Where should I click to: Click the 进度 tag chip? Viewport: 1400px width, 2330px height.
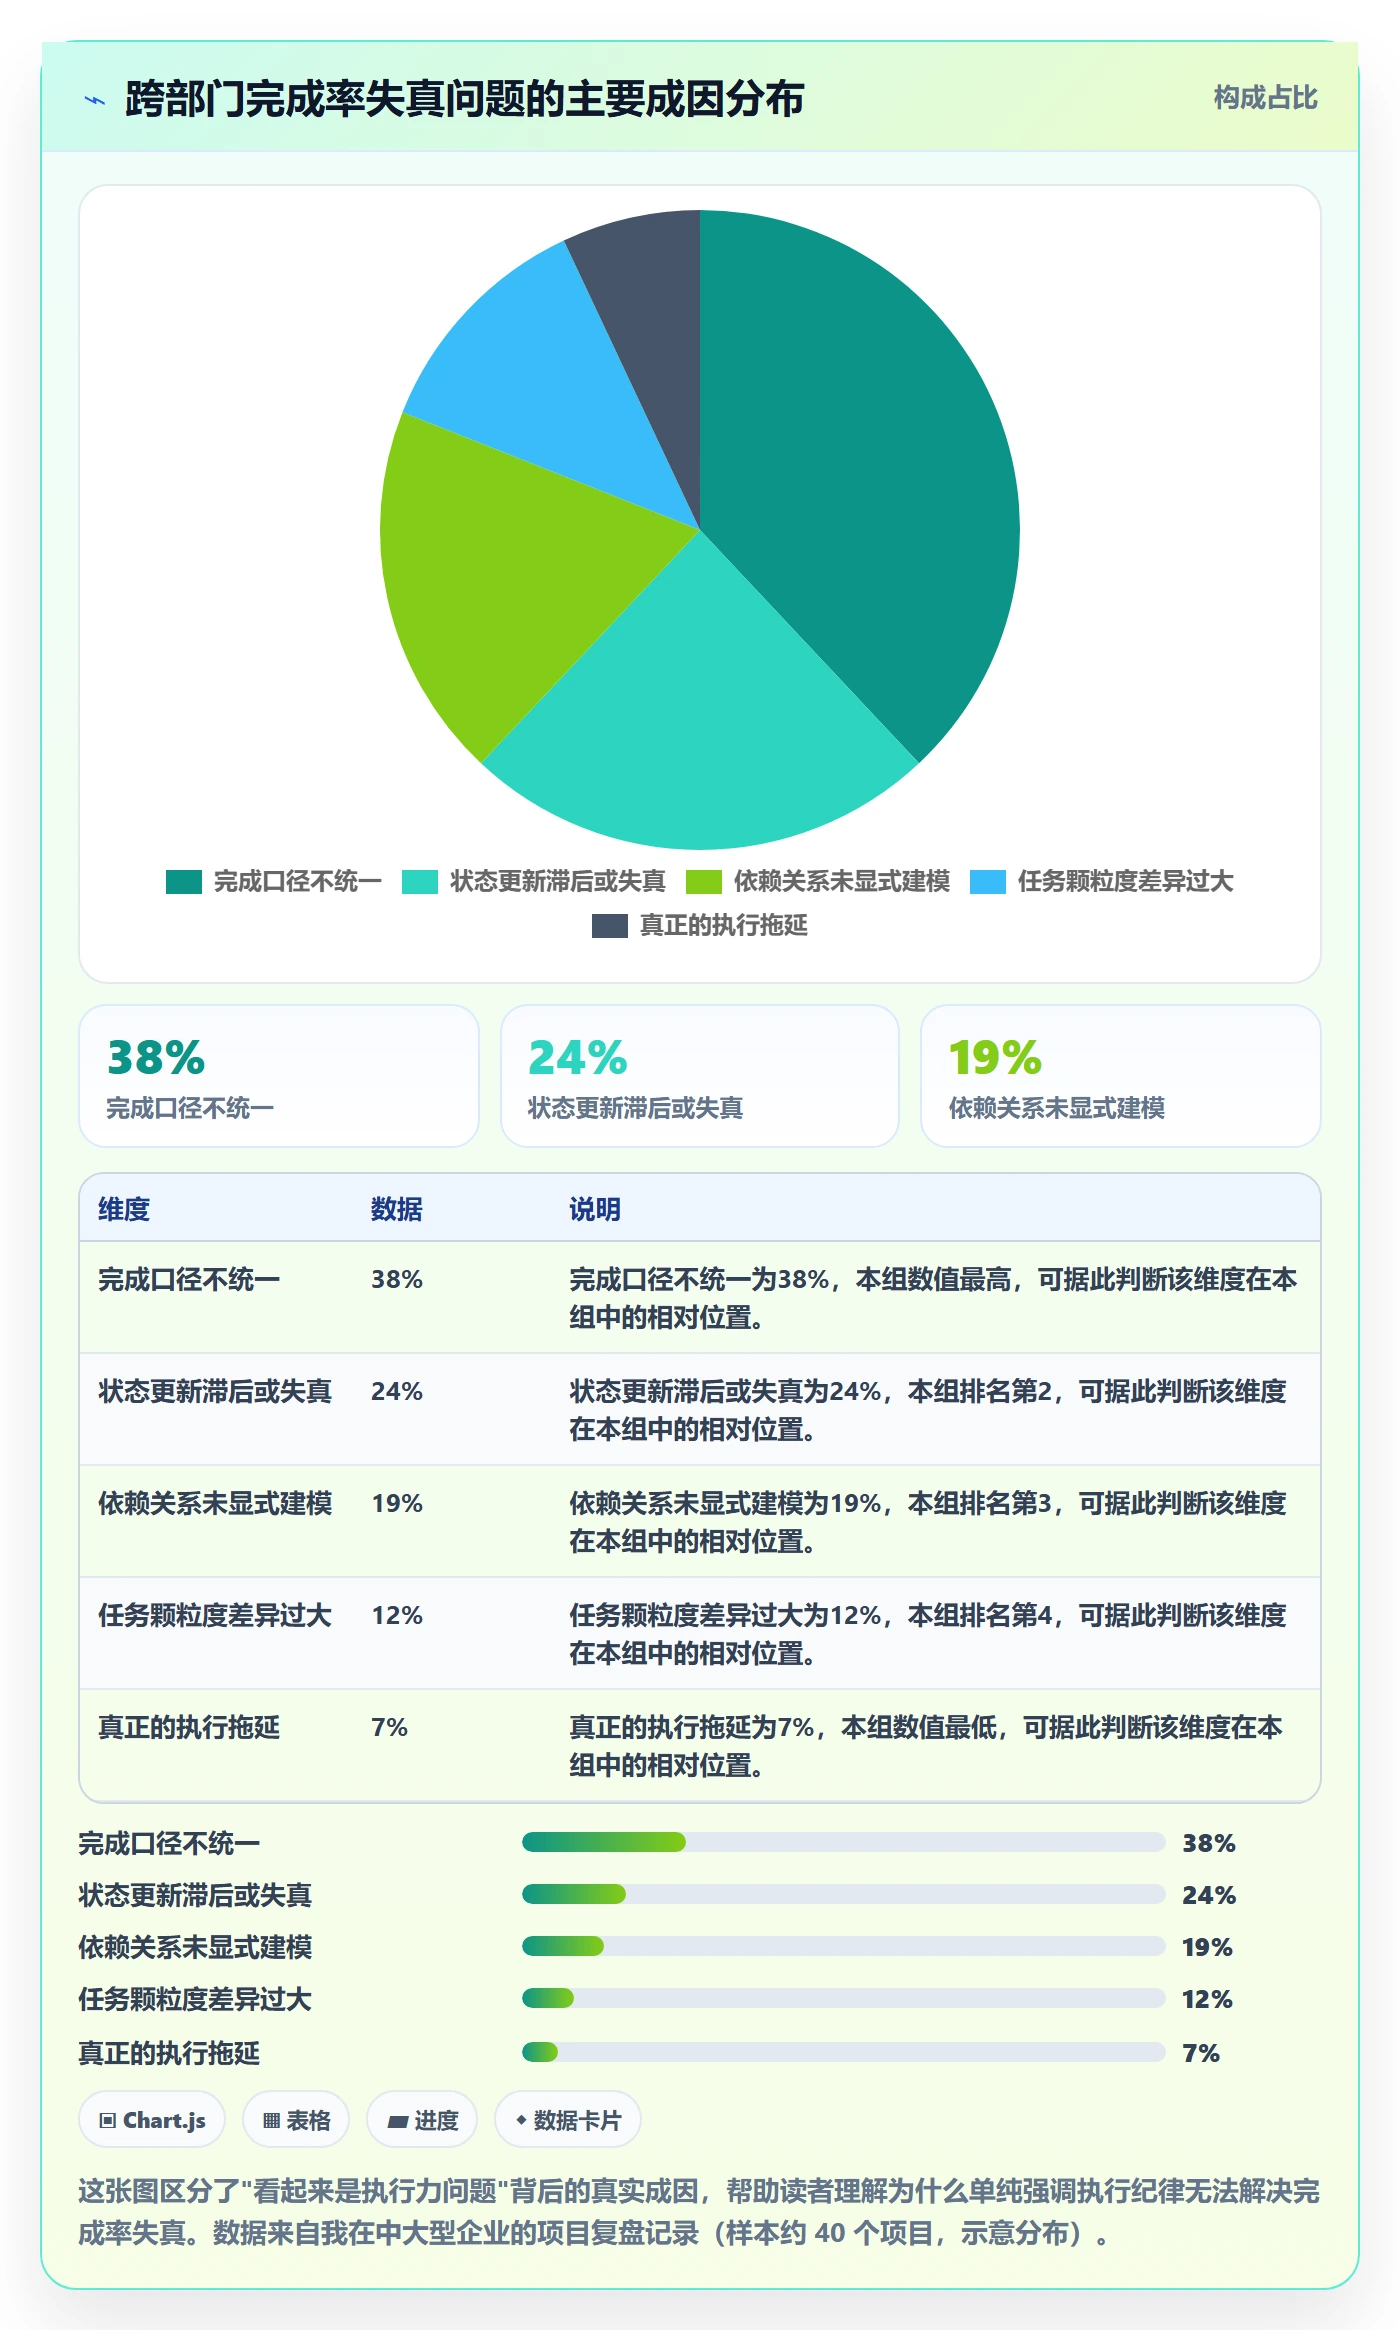[422, 2119]
